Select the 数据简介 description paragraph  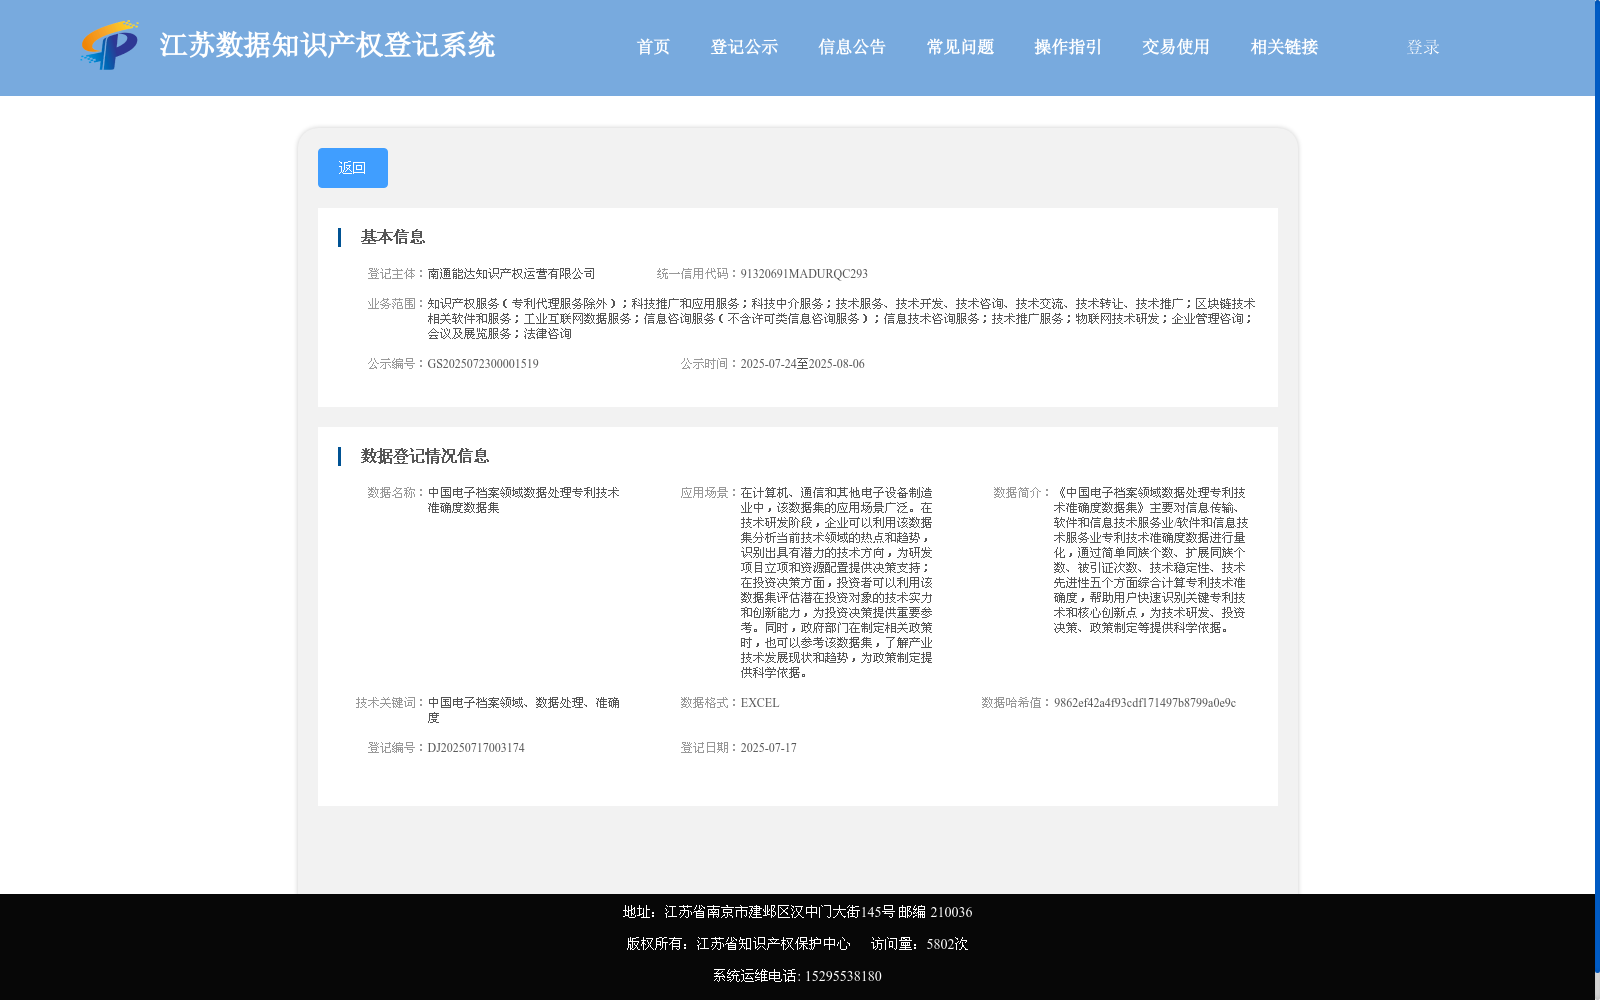(x=1150, y=560)
